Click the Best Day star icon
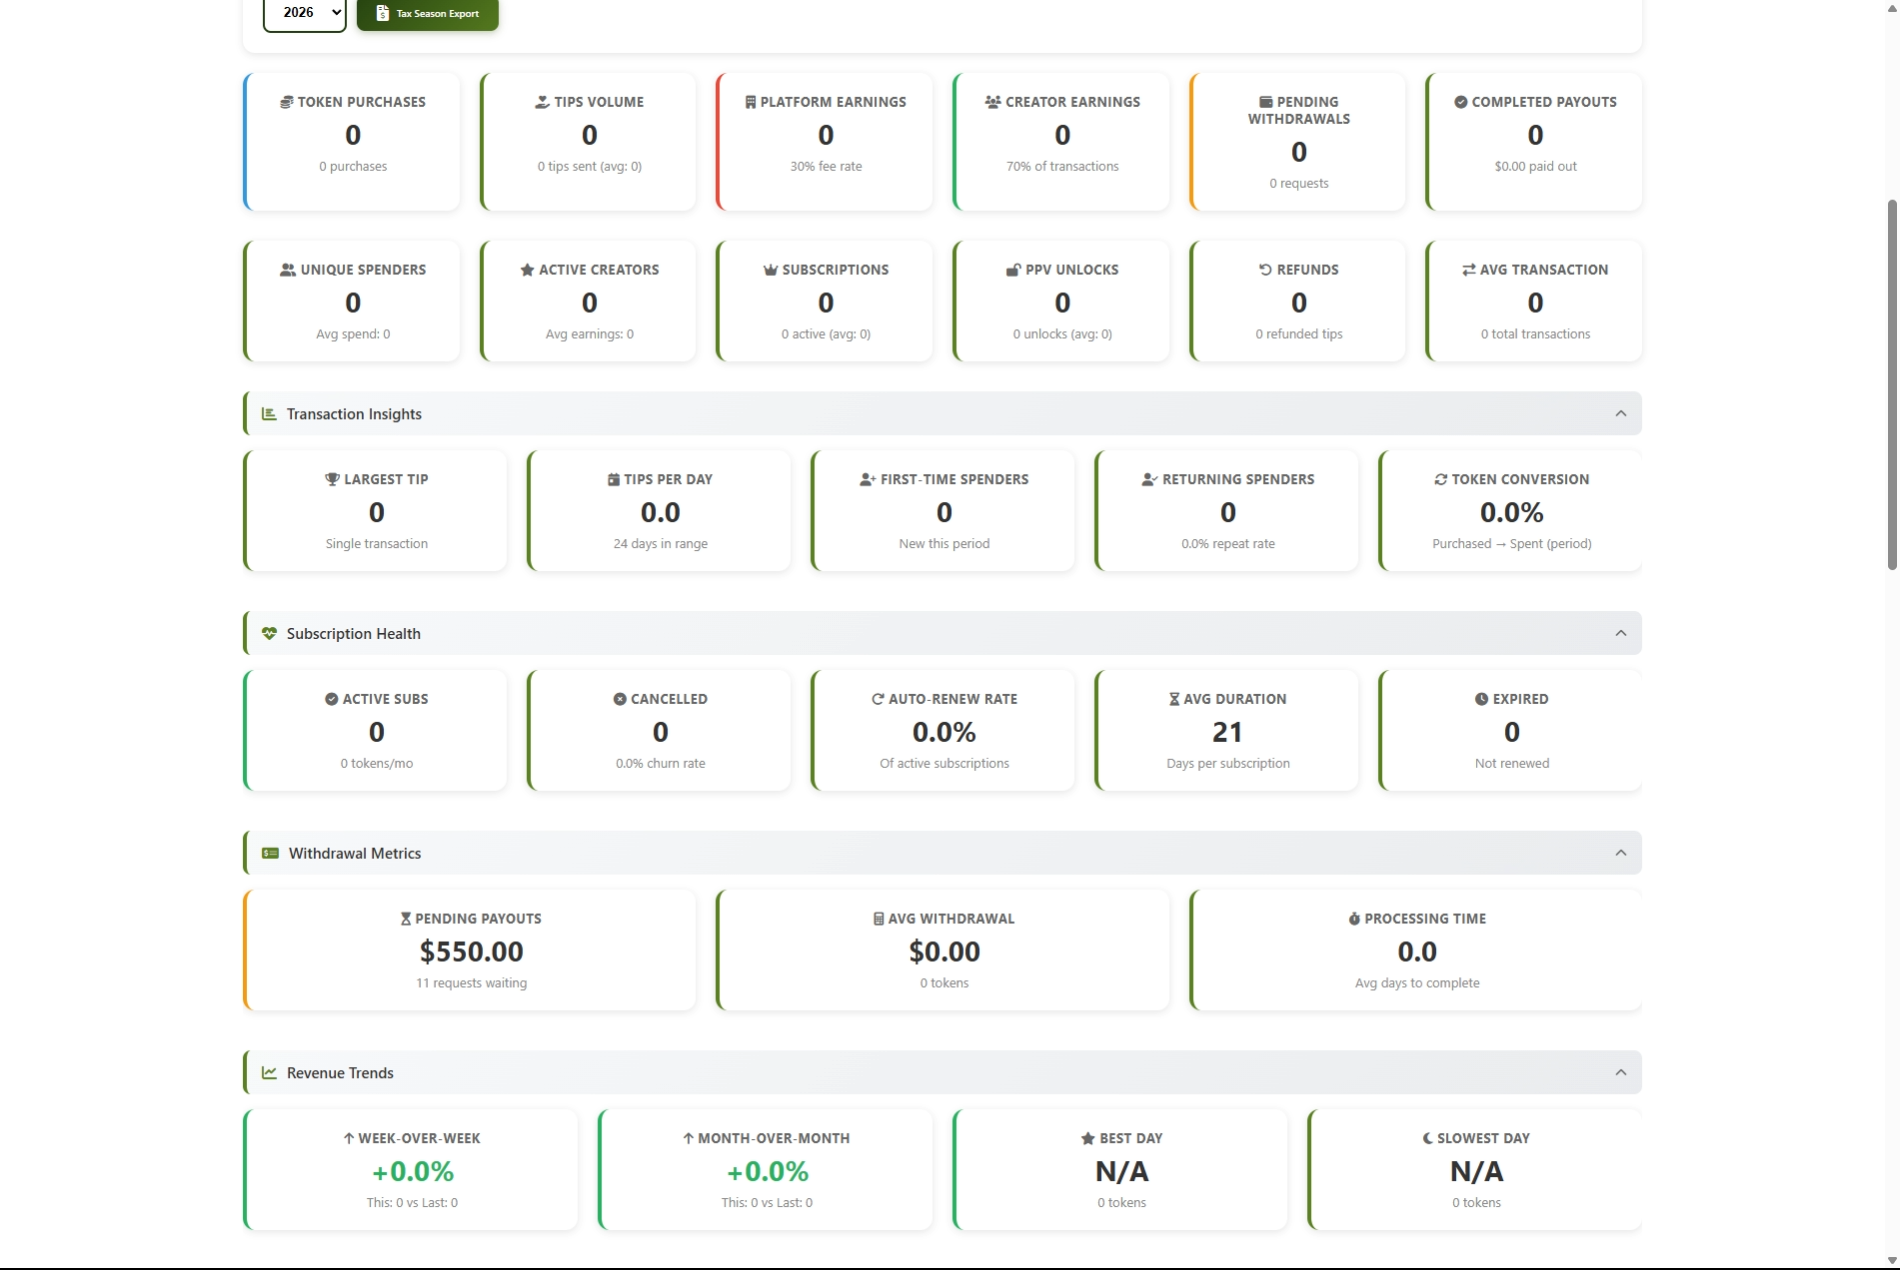This screenshot has height=1270, width=1900. pyautogui.click(x=1087, y=1138)
